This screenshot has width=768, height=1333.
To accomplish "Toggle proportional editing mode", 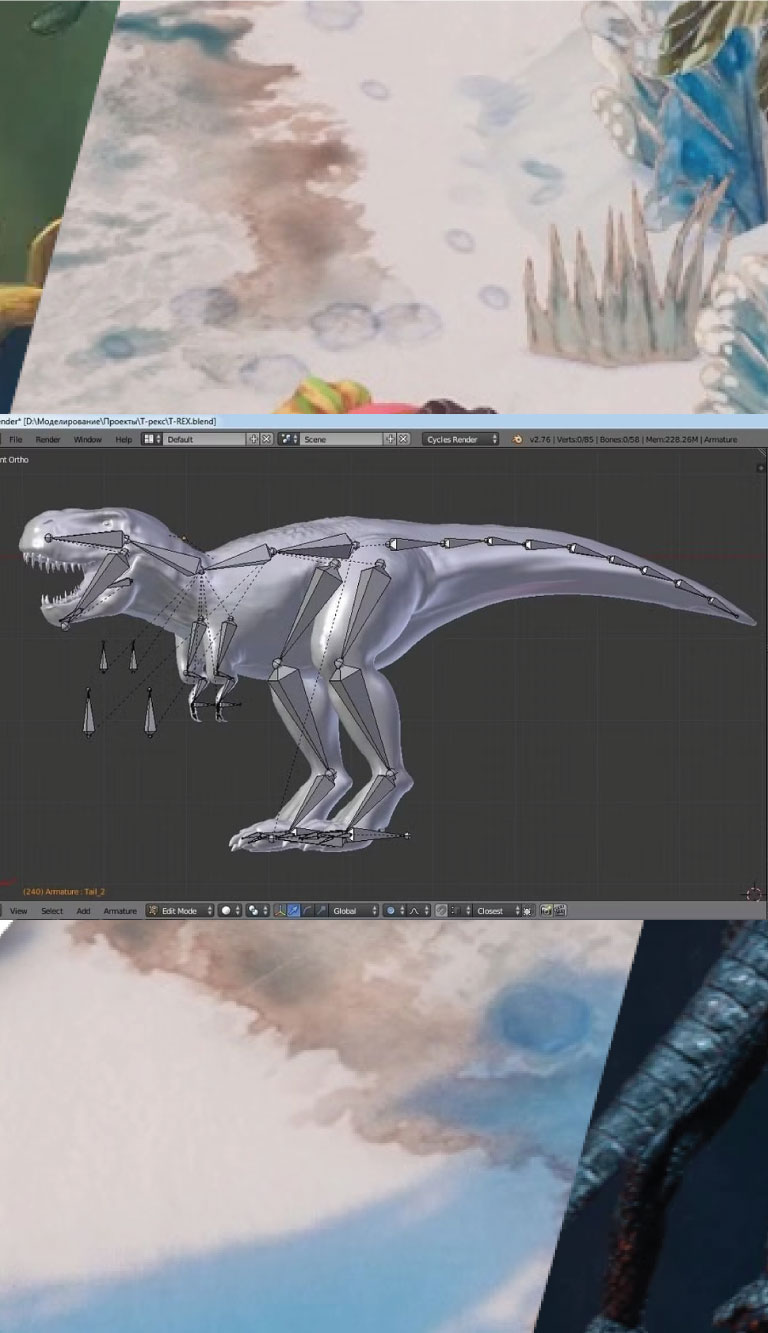I will point(393,911).
